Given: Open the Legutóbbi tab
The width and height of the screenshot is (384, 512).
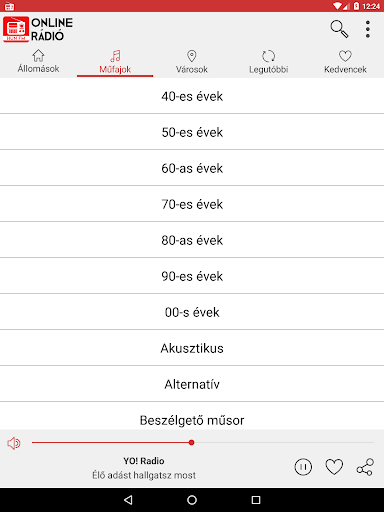Looking at the screenshot, I should click(x=269, y=62).
